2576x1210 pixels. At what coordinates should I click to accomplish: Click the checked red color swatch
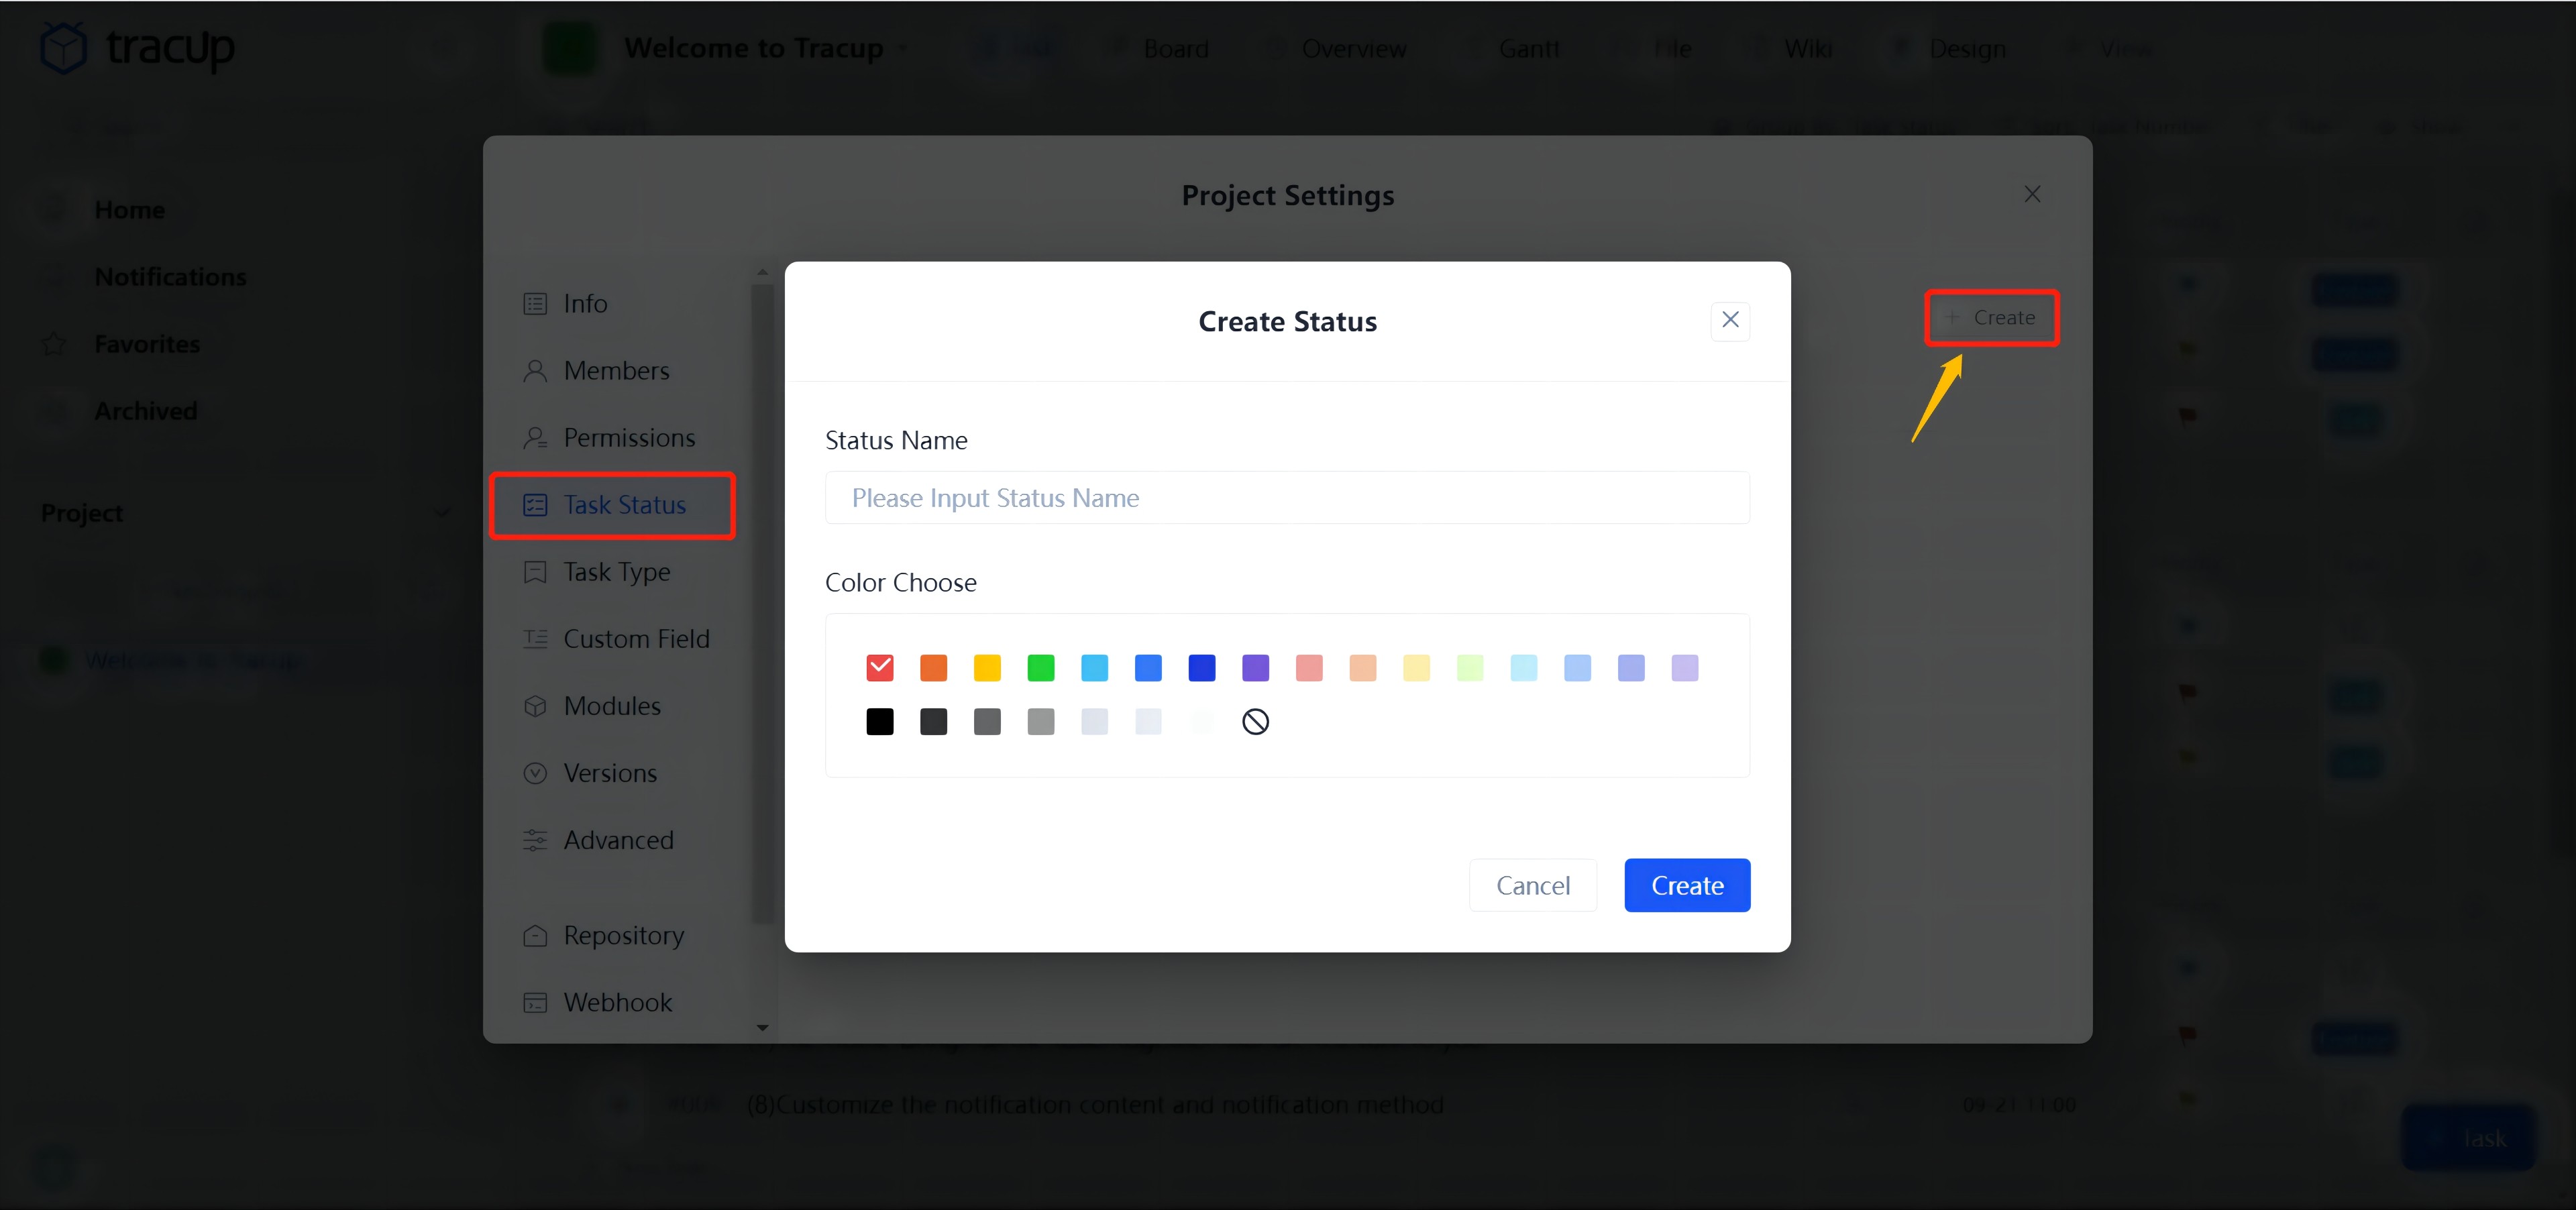pos(879,667)
